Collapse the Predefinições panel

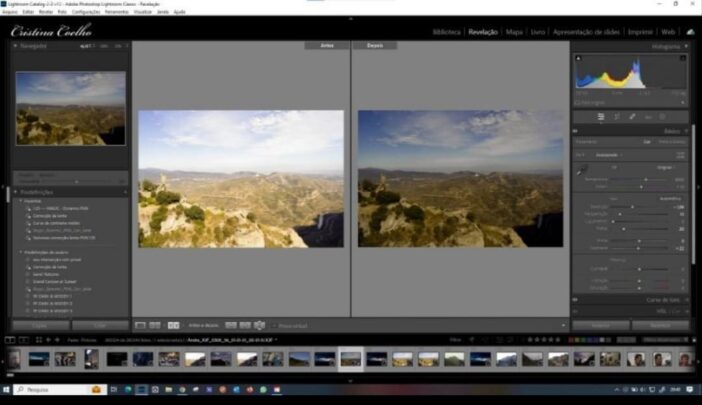(x=17, y=192)
